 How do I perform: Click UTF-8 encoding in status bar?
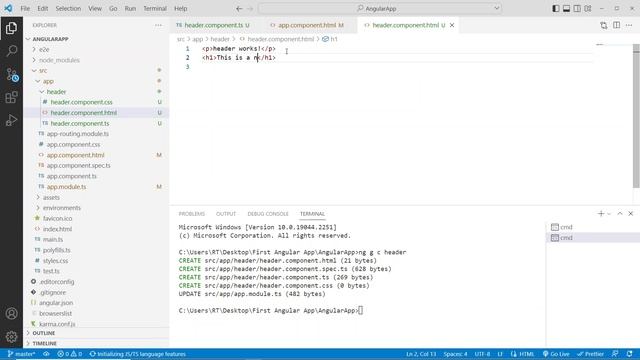pyautogui.click(x=482, y=354)
